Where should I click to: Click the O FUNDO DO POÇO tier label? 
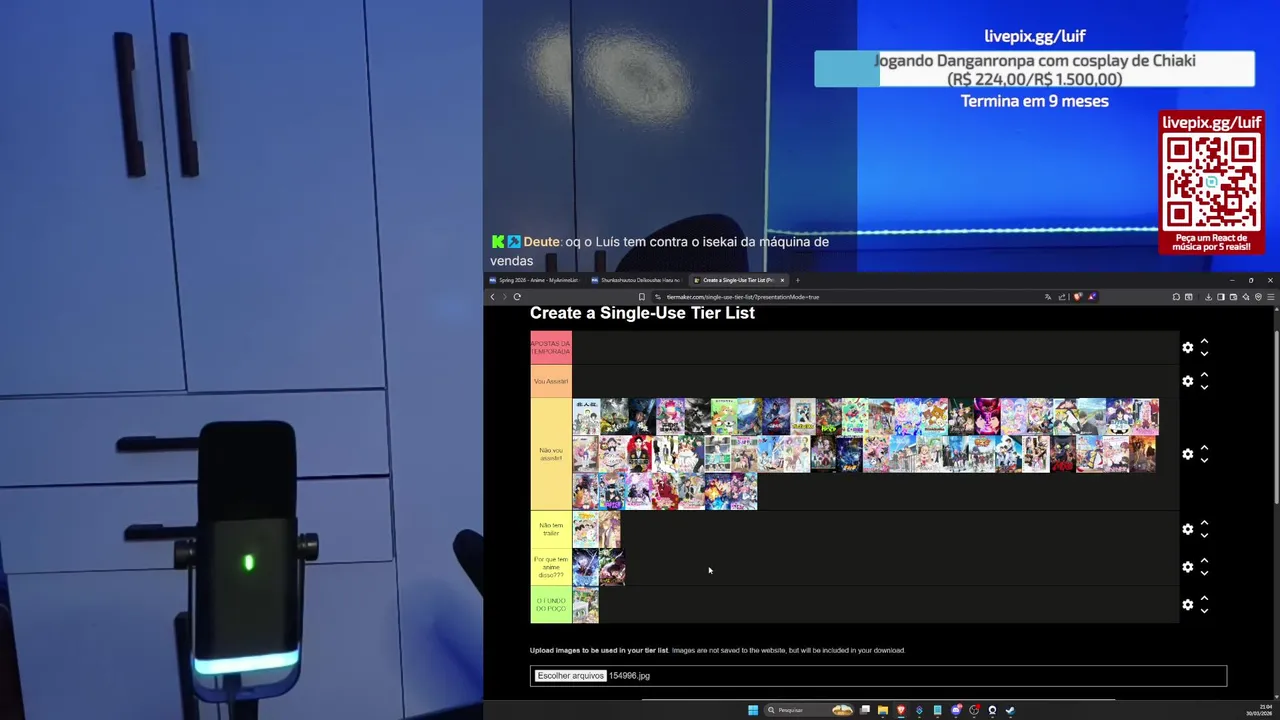tap(551, 605)
